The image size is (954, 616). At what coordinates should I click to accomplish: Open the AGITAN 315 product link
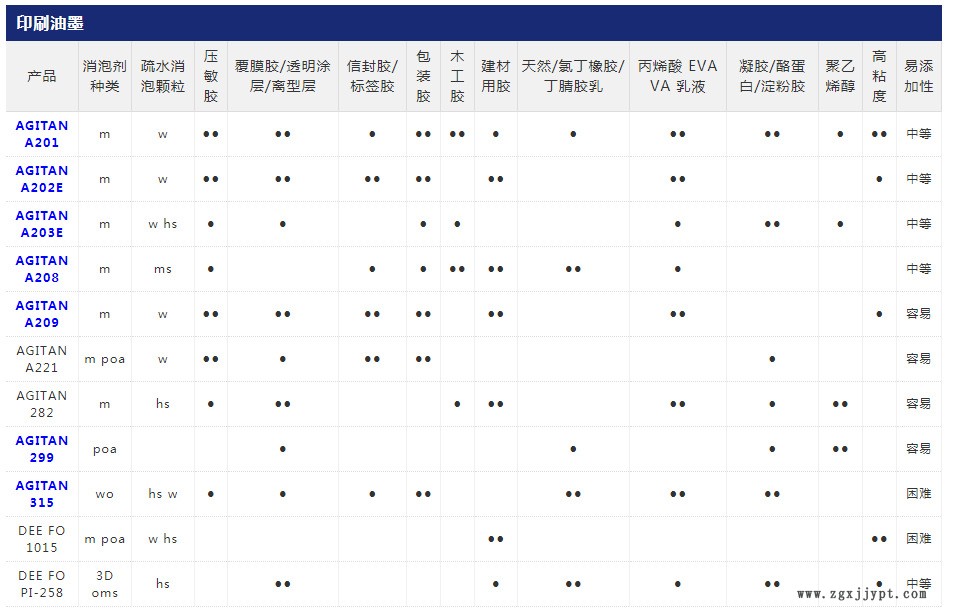tap(41, 494)
